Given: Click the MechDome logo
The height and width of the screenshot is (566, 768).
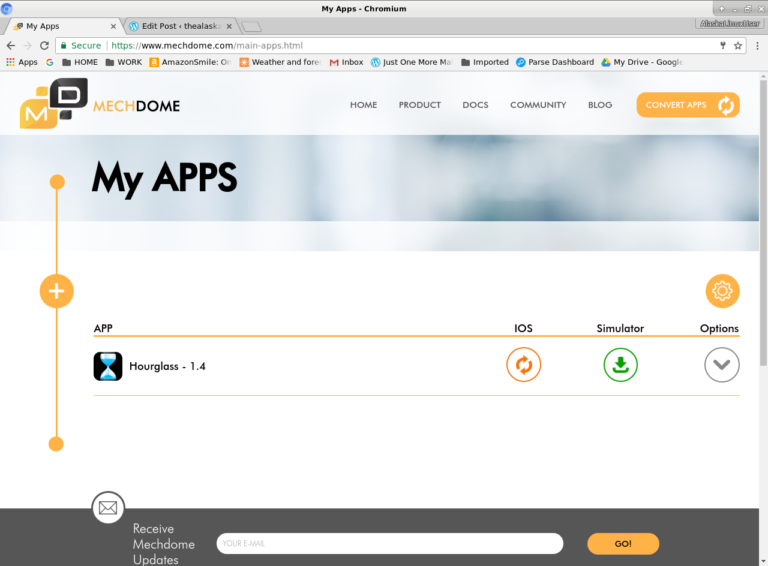Looking at the screenshot, I should (x=100, y=105).
